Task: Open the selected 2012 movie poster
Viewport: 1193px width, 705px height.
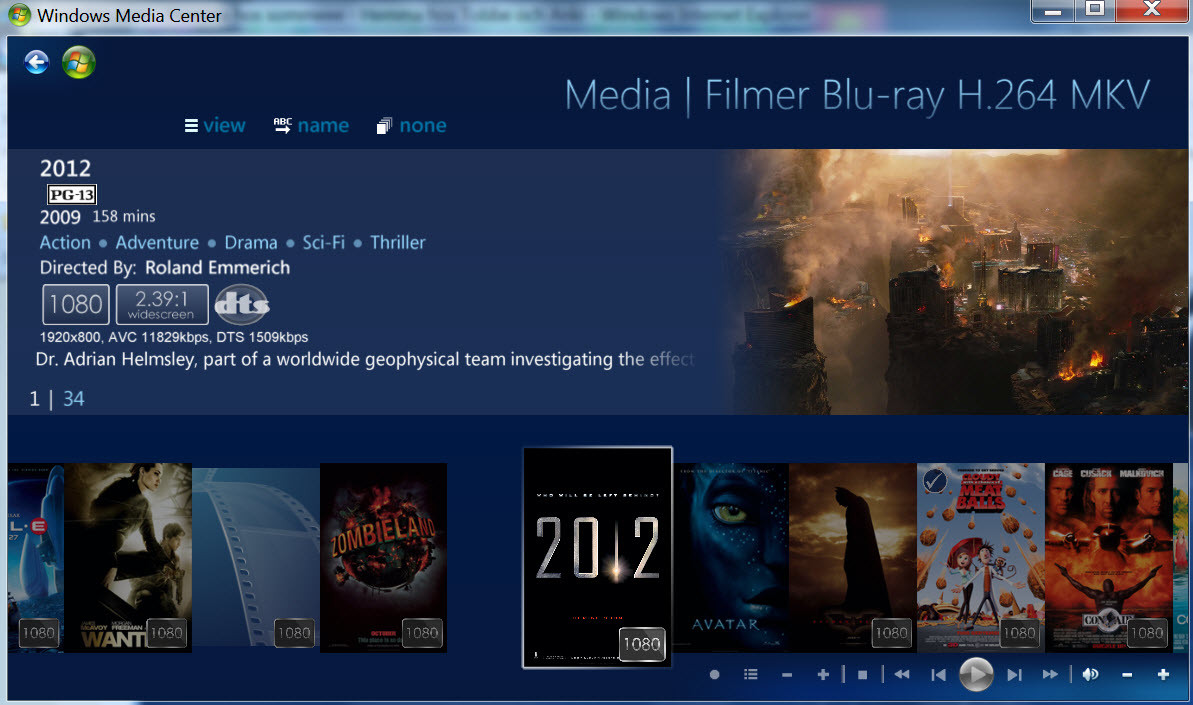Action: (x=597, y=557)
